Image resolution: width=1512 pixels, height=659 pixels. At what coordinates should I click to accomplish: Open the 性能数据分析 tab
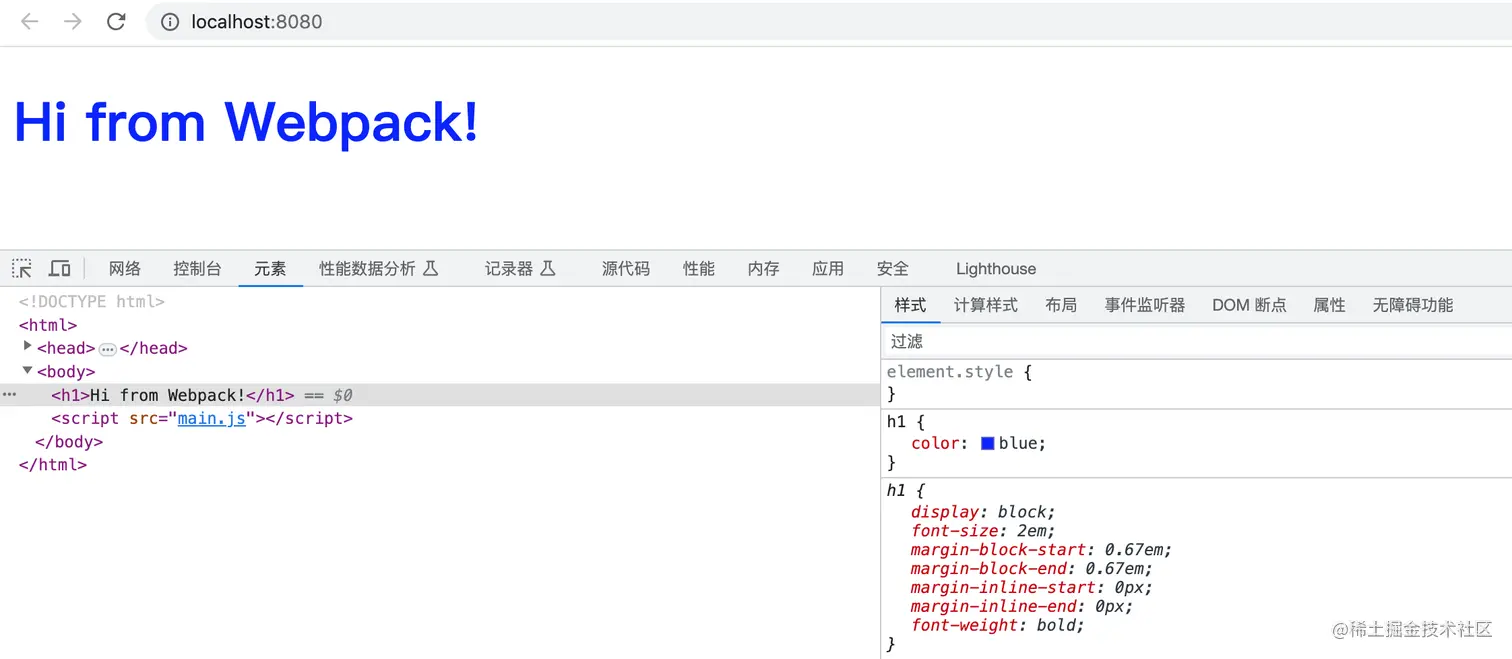pyautogui.click(x=378, y=268)
